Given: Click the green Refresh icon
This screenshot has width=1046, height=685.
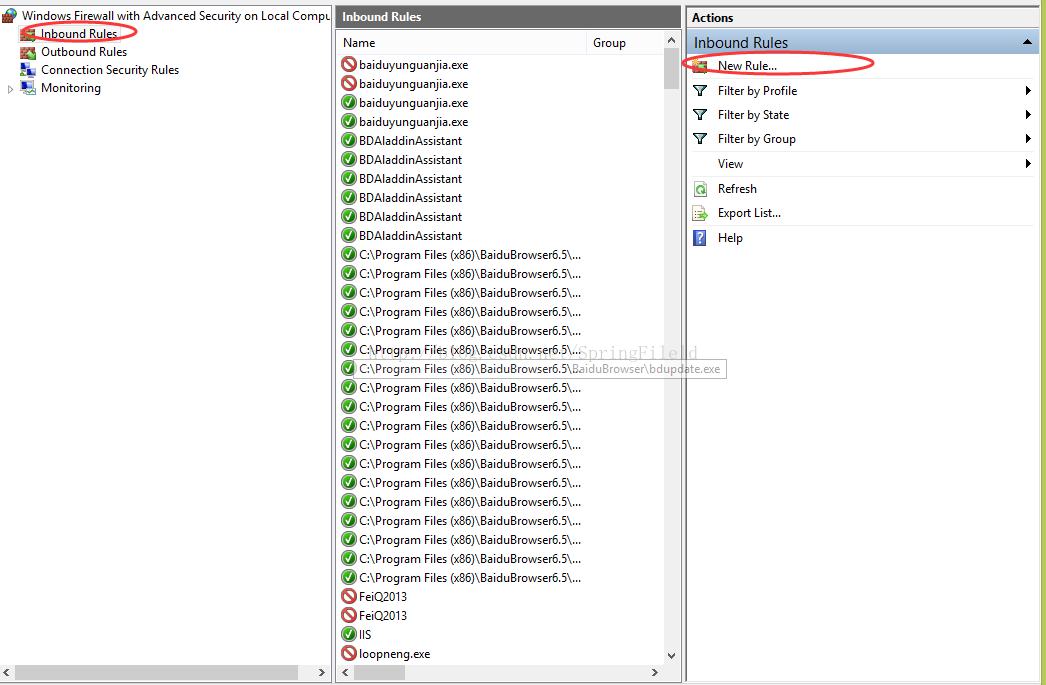Looking at the screenshot, I should click(700, 189).
